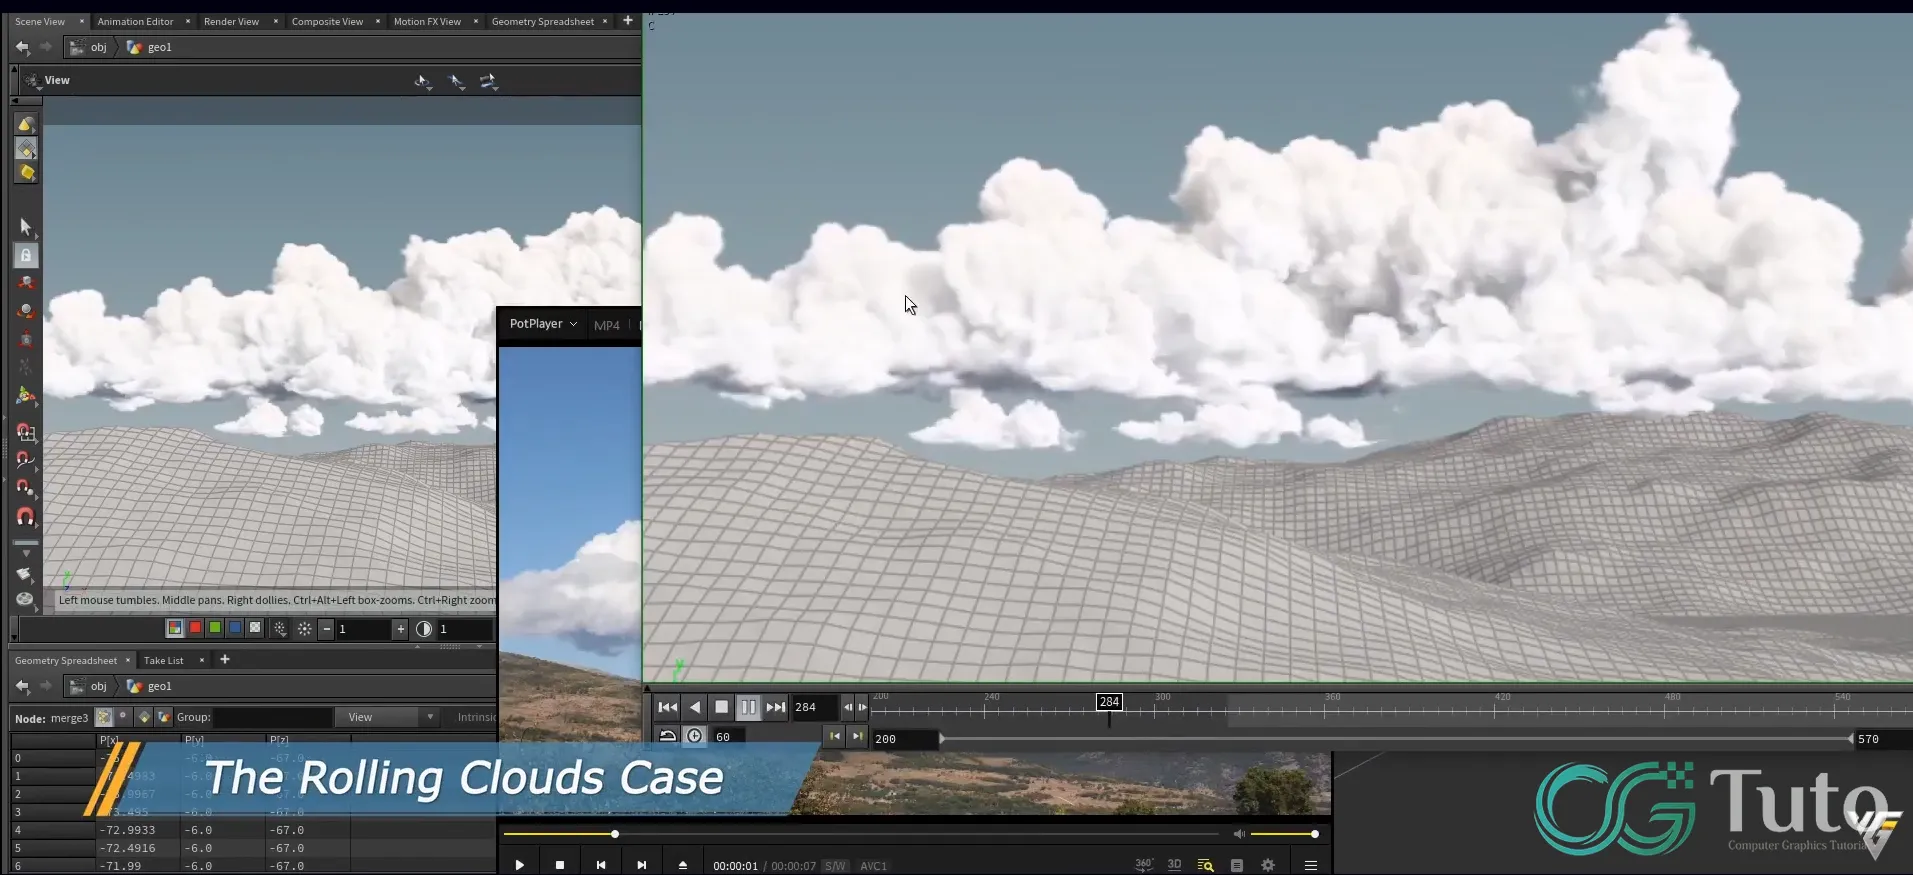Click the current frame field showing 284

point(814,707)
